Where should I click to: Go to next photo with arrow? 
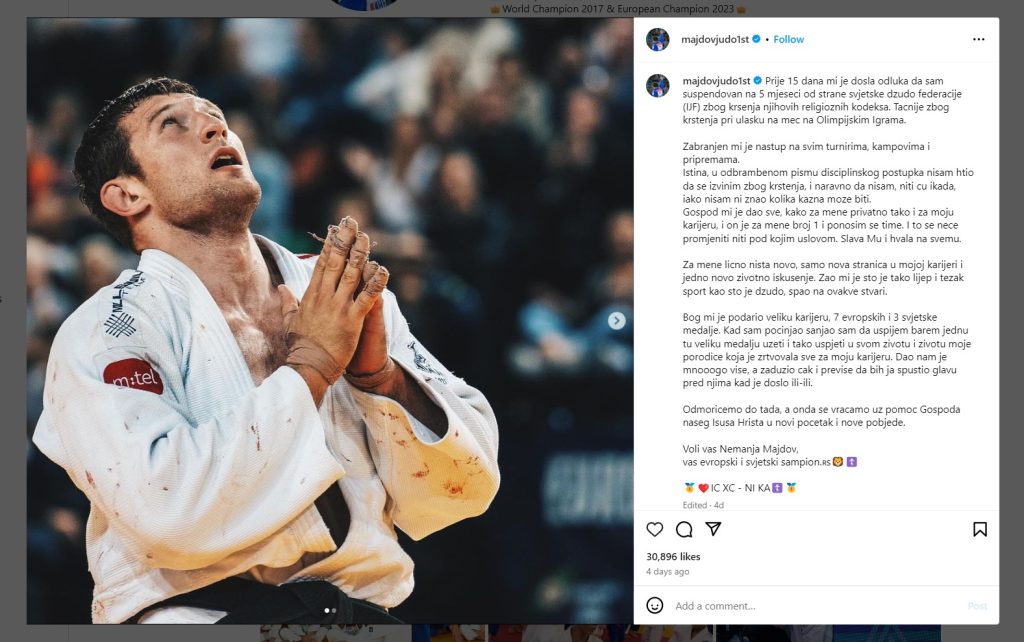[x=616, y=320]
